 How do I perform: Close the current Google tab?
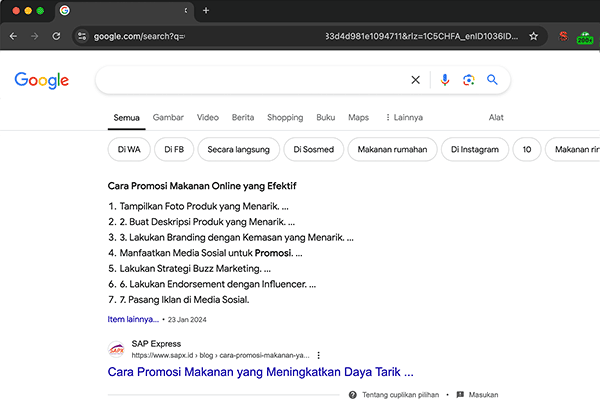tap(186, 11)
